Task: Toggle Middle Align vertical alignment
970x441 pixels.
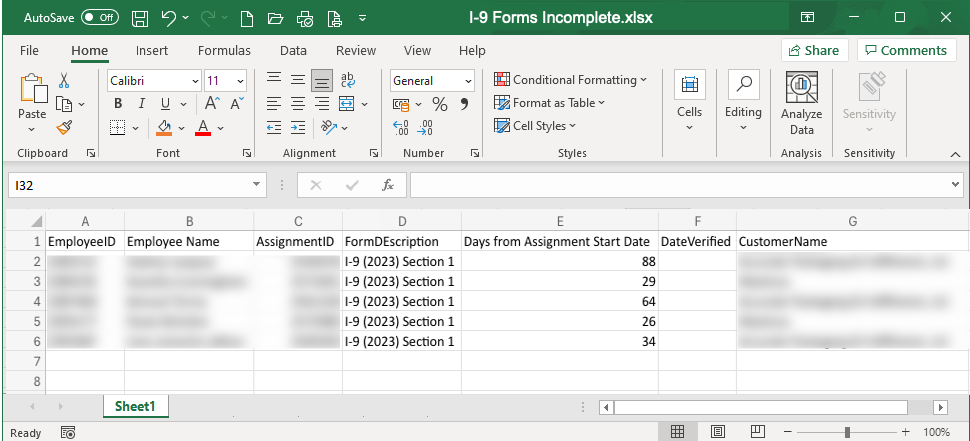Action: [298, 80]
